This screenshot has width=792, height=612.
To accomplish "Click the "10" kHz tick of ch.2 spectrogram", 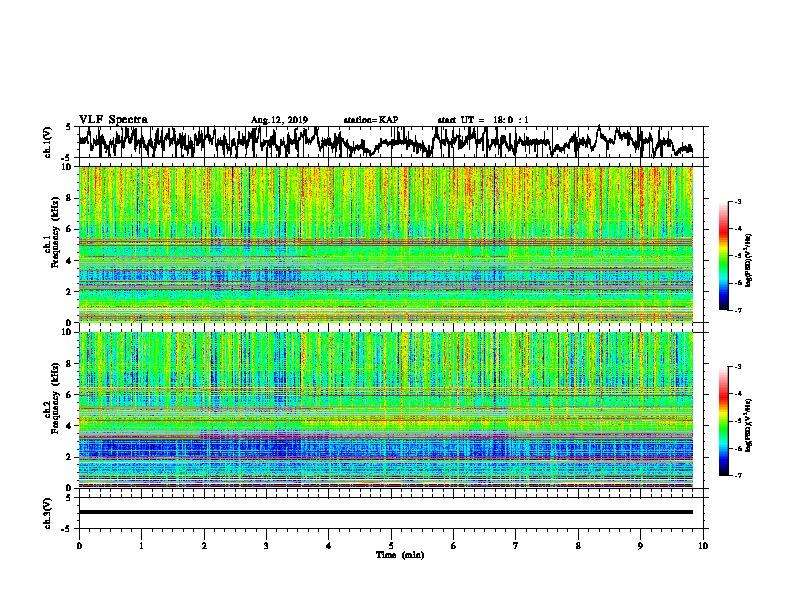I will click(x=69, y=332).
